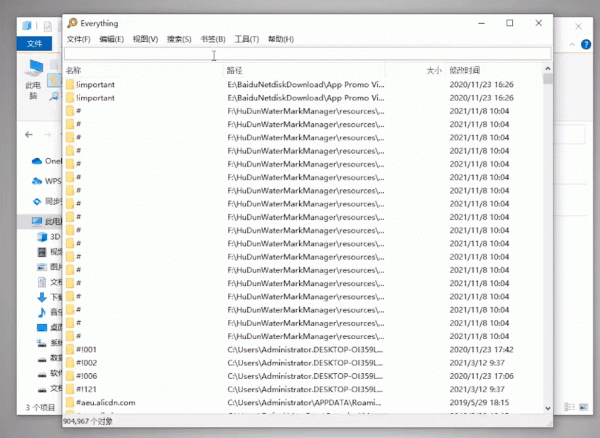Open Explorer help question mark icon
This screenshot has height=438, width=600.
tap(586, 44)
